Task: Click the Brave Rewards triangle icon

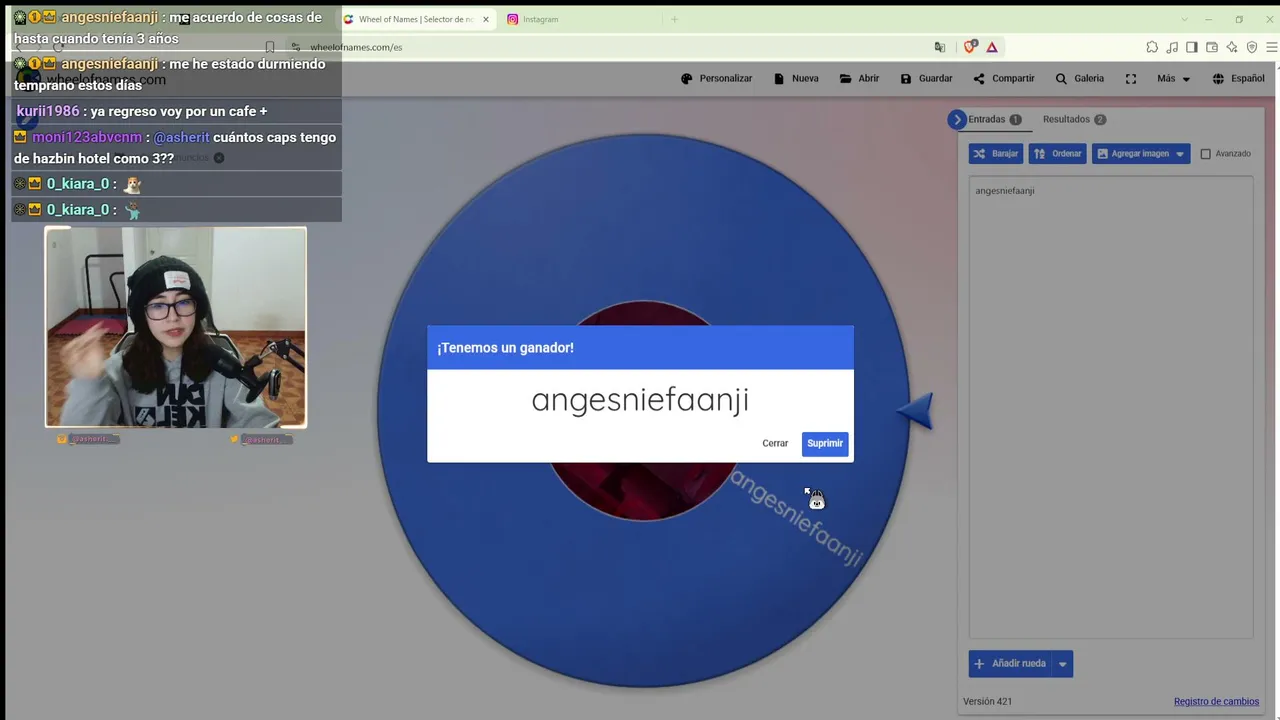Action: [992, 47]
